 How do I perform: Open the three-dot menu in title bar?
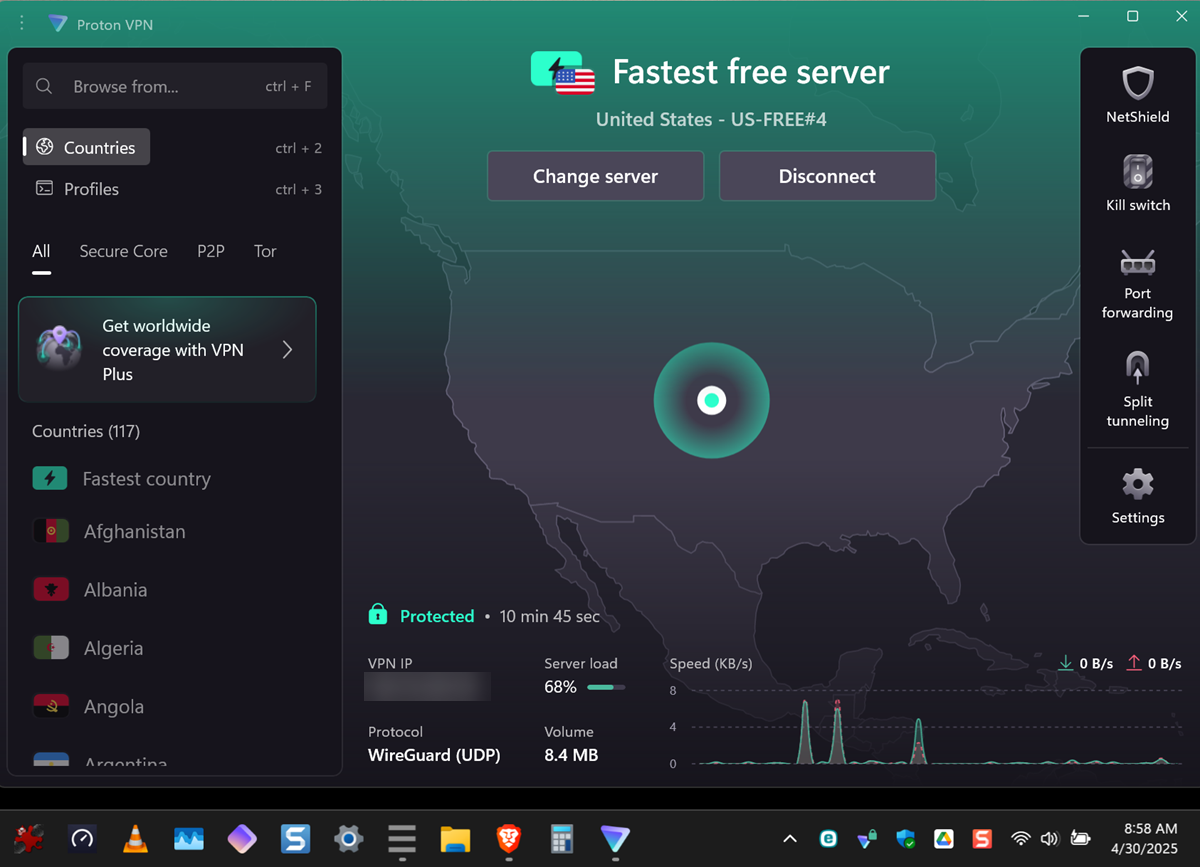22,22
